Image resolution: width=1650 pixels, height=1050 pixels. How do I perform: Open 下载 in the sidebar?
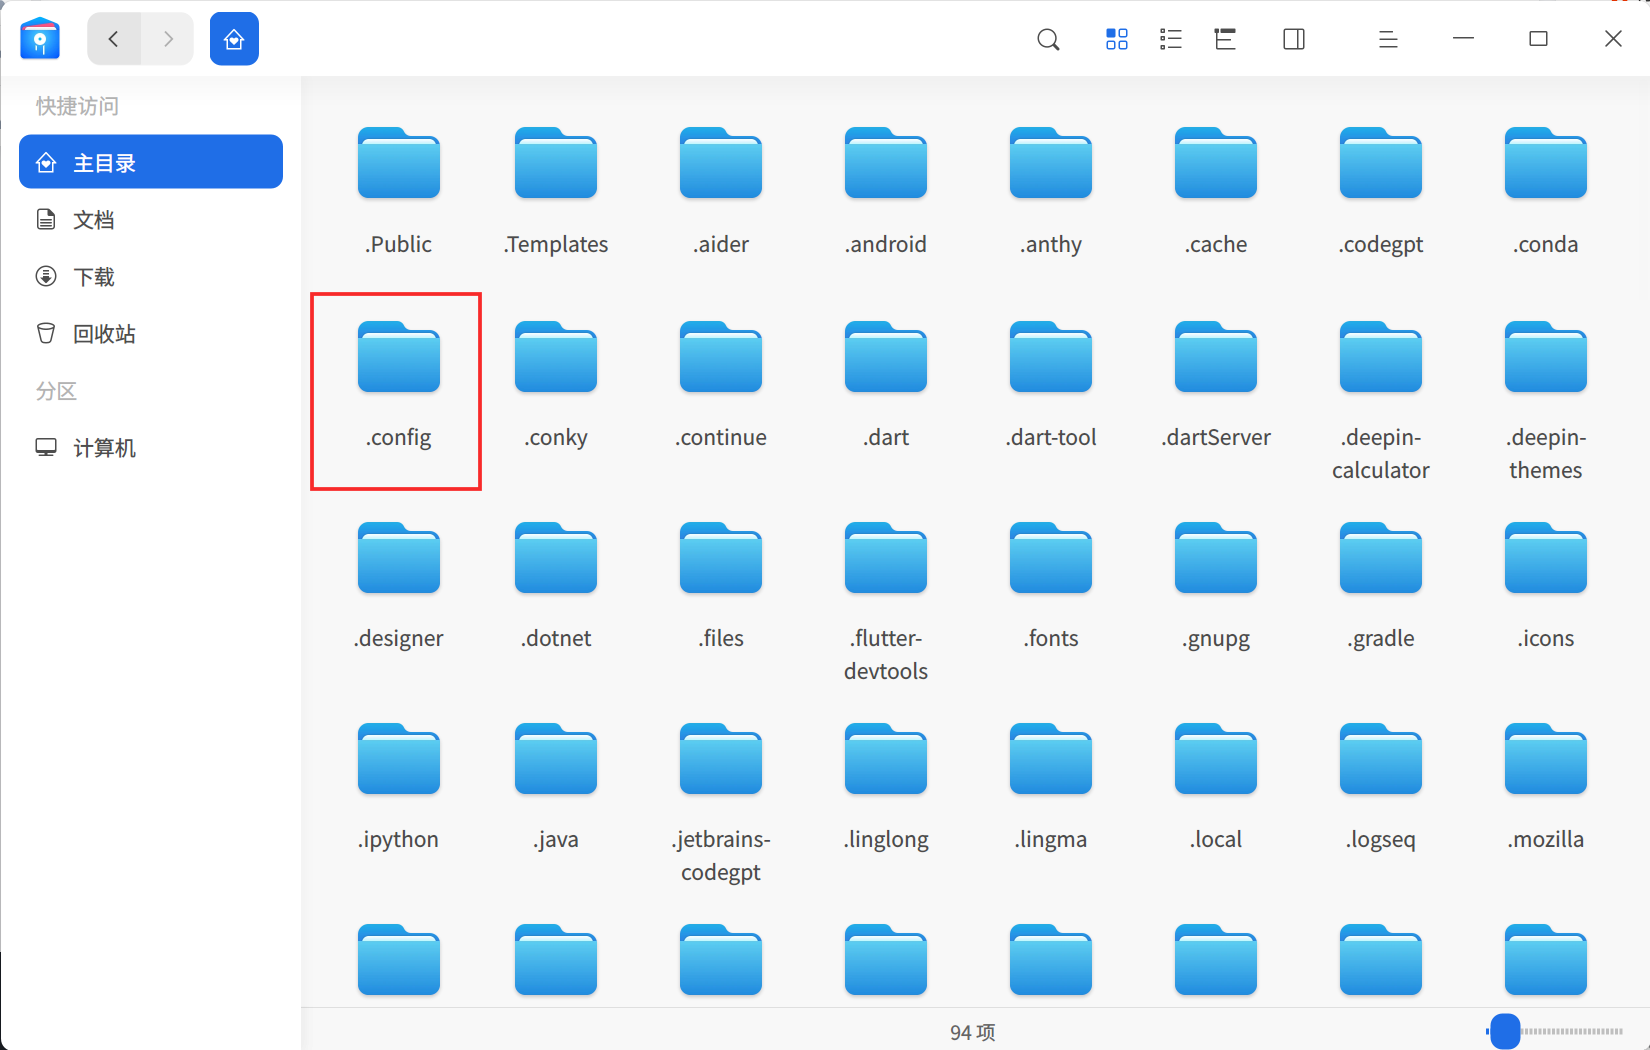(151, 277)
